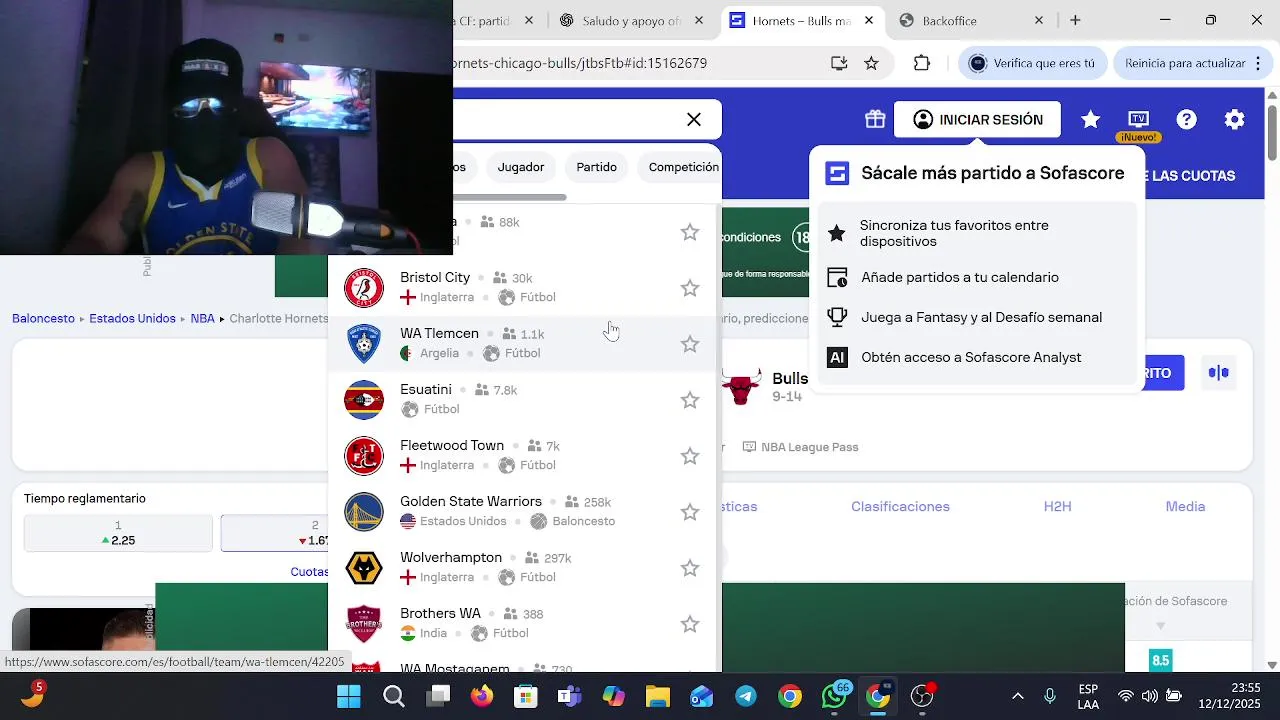1280x720 pixels.
Task: Select the Competición search filter
Action: click(683, 167)
